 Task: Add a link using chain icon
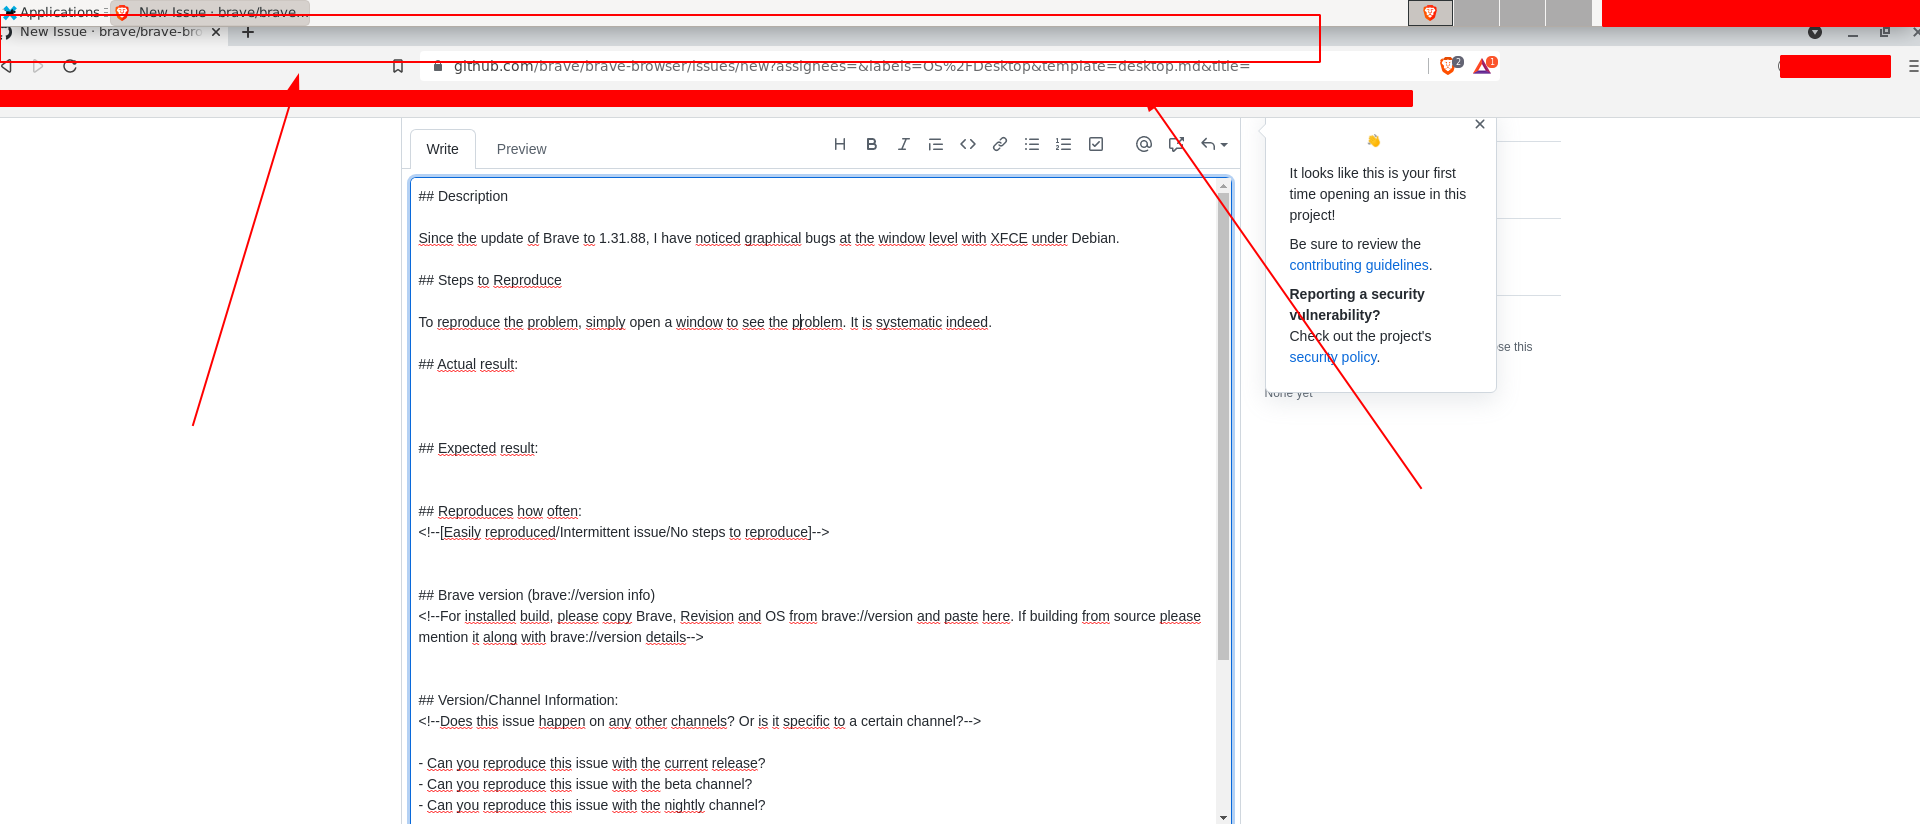(x=1000, y=144)
